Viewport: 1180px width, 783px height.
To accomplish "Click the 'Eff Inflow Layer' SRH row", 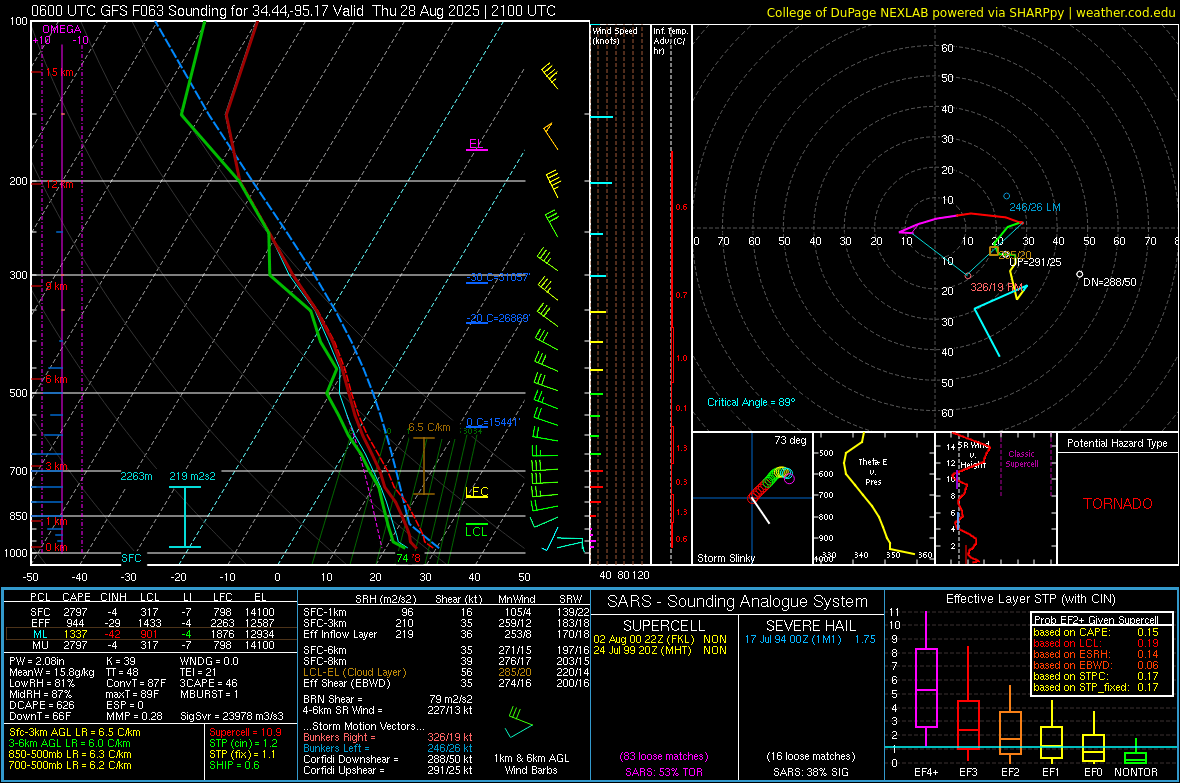I will 446,634.
